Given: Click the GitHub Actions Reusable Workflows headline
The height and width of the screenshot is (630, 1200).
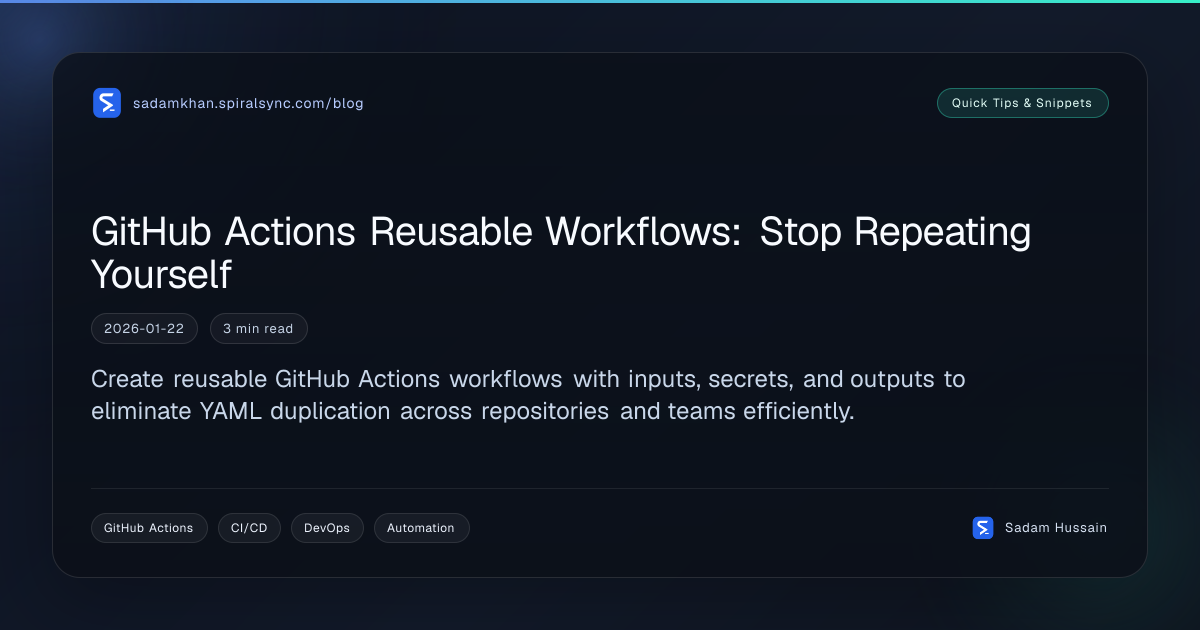Looking at the screenshot, I should pyautogui.click(x=561, y=252).
